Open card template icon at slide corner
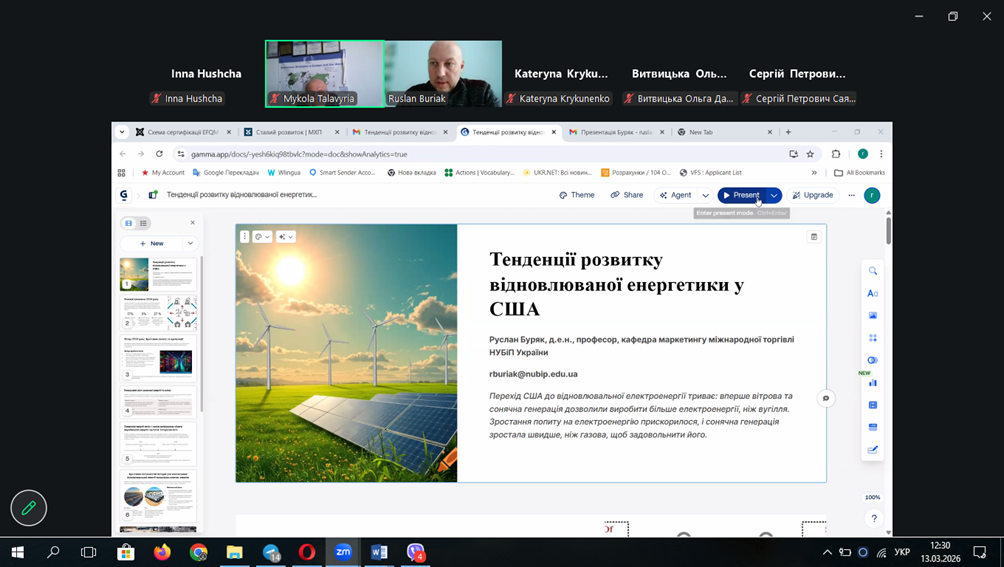This screenshot has width=1004, height=567. point(814,237)
